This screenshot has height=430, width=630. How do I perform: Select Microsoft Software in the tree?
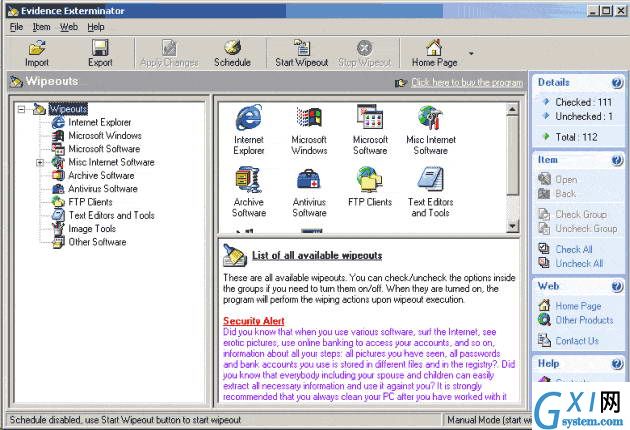(x=104, y=149)
